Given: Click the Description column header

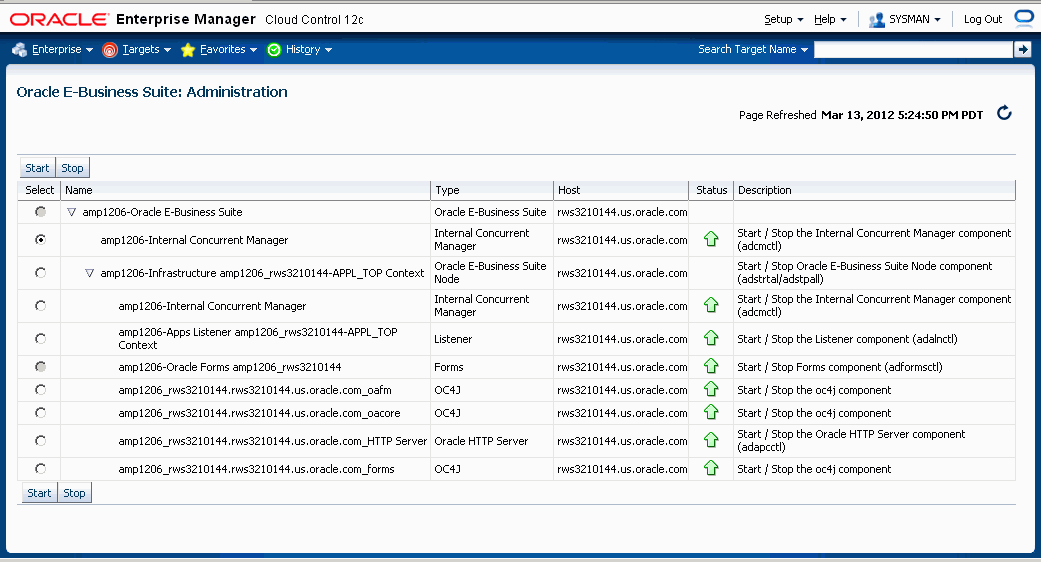Looking at the screenshot, I should (874, 190).
